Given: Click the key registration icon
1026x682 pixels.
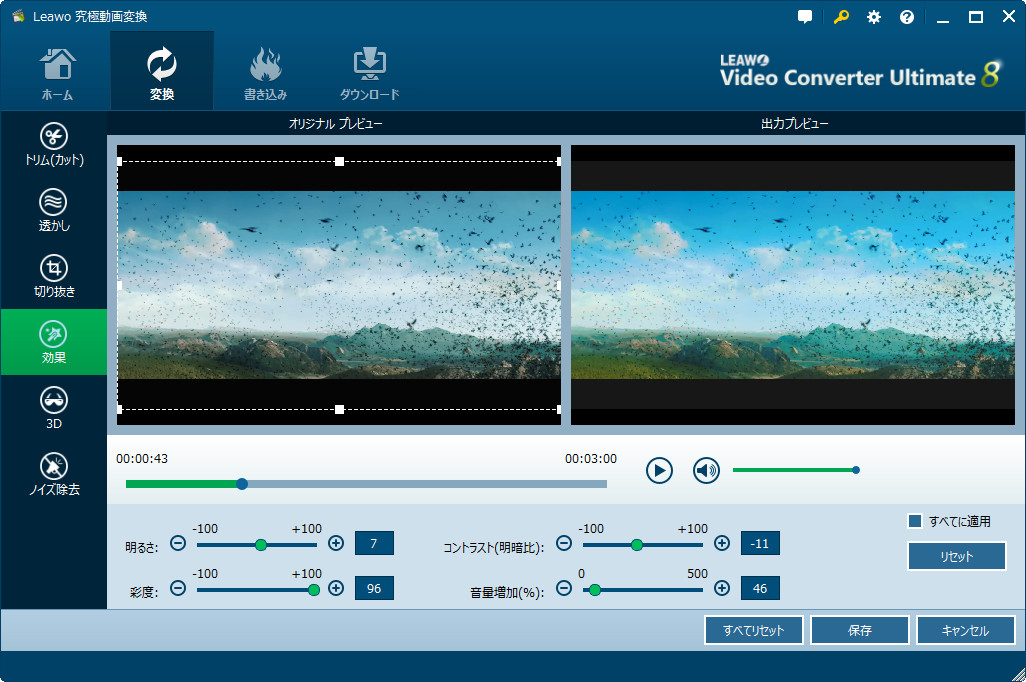Looking at the screenshot, I should click(x=841, y=17).
